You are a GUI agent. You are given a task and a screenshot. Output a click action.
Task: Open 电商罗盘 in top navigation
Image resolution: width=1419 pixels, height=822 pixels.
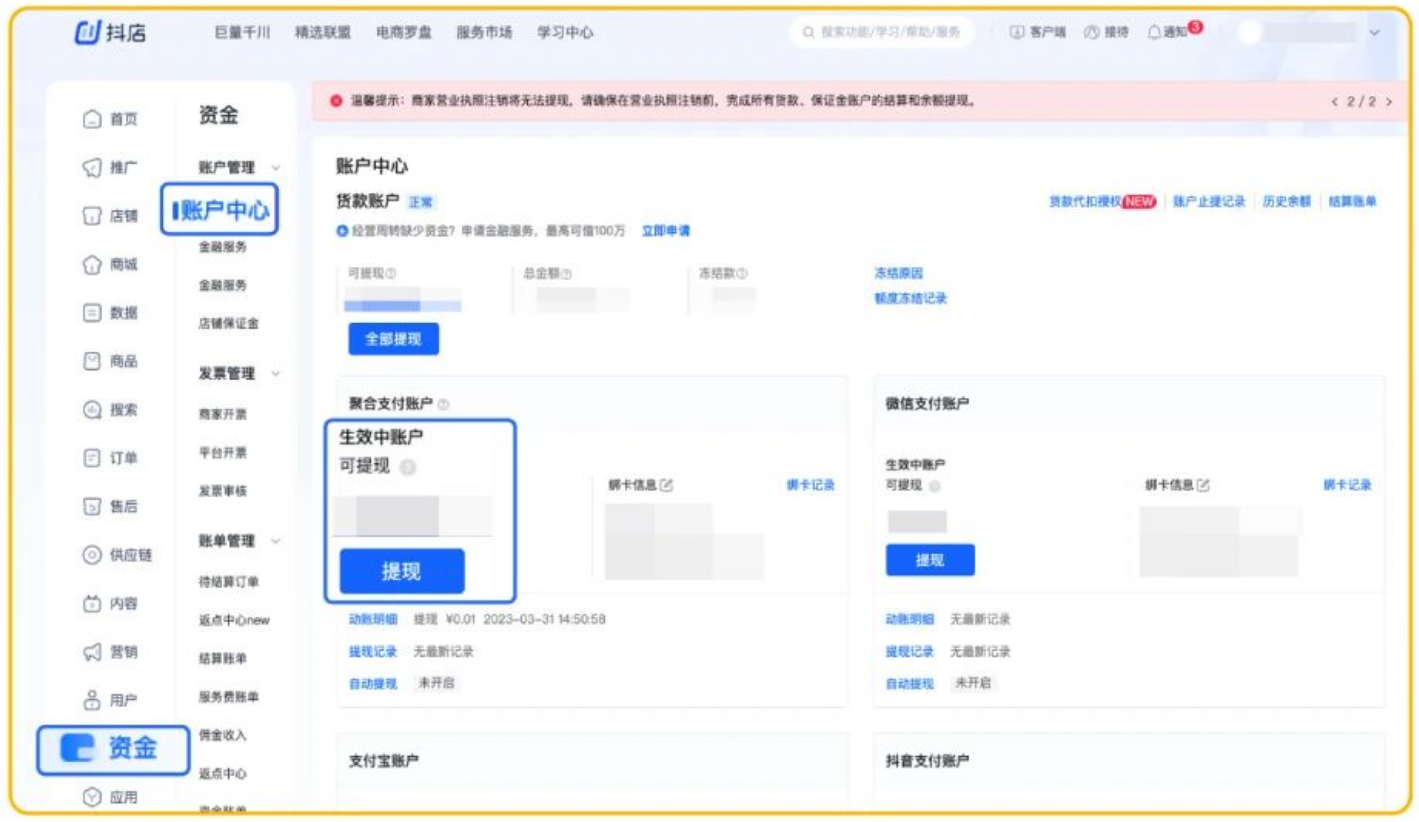point(403,32)
